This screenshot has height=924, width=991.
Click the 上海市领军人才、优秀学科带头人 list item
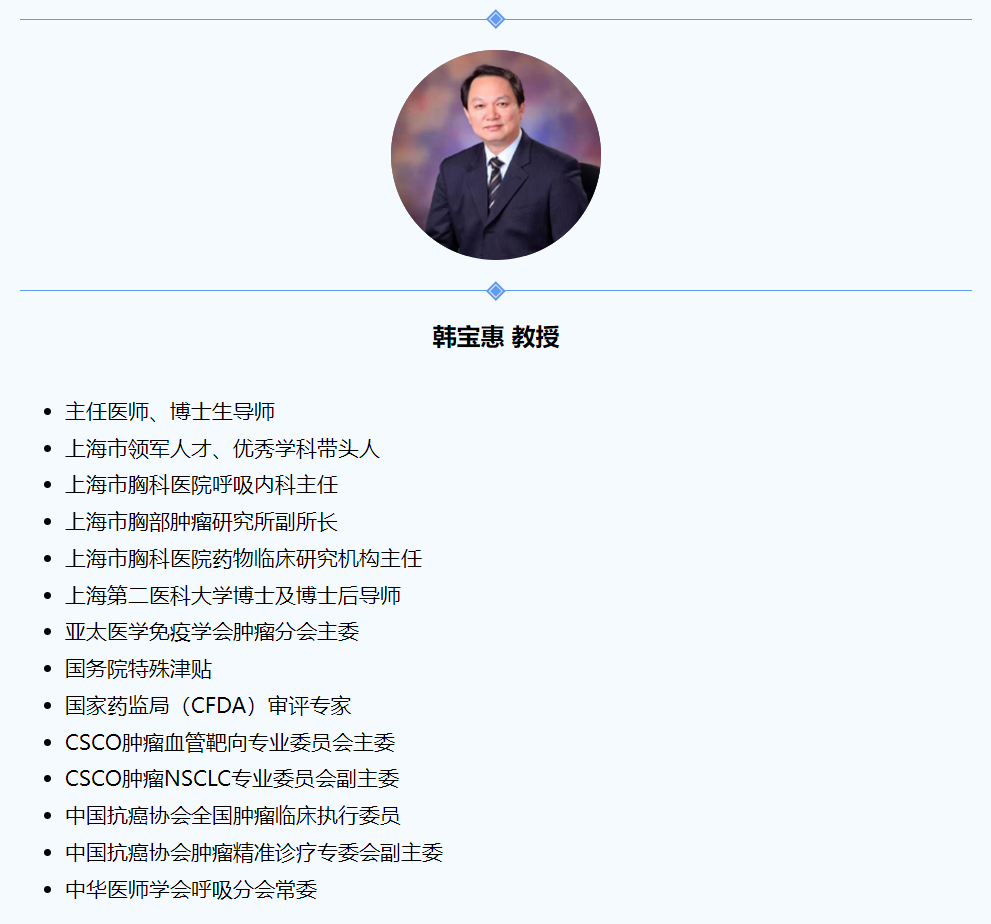click(x=222, y=449)
